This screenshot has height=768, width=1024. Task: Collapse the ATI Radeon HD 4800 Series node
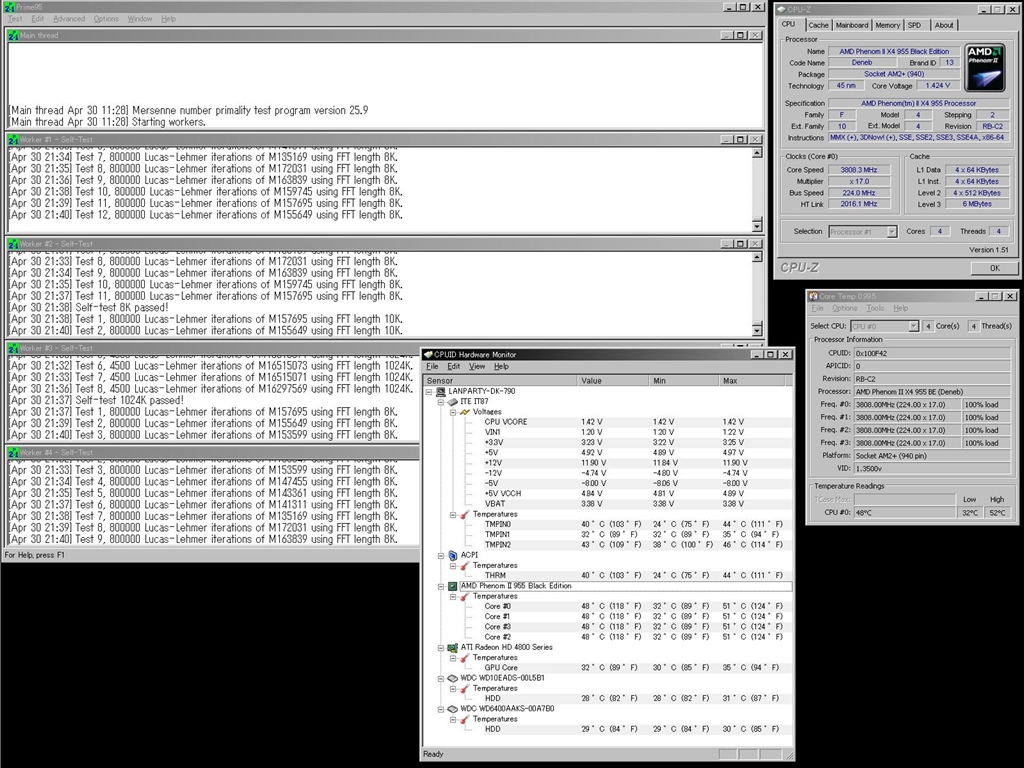coord(440,648)
